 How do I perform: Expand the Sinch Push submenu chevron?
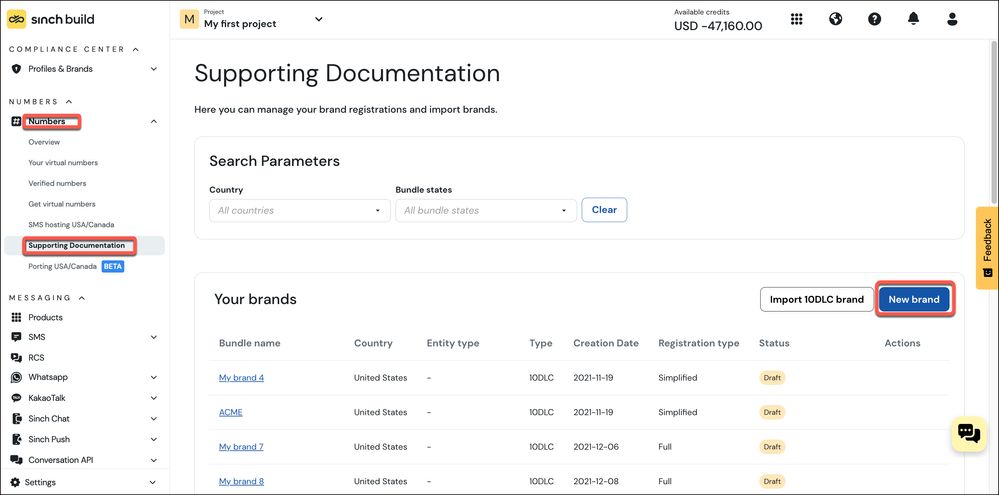(x=154, y=440)
